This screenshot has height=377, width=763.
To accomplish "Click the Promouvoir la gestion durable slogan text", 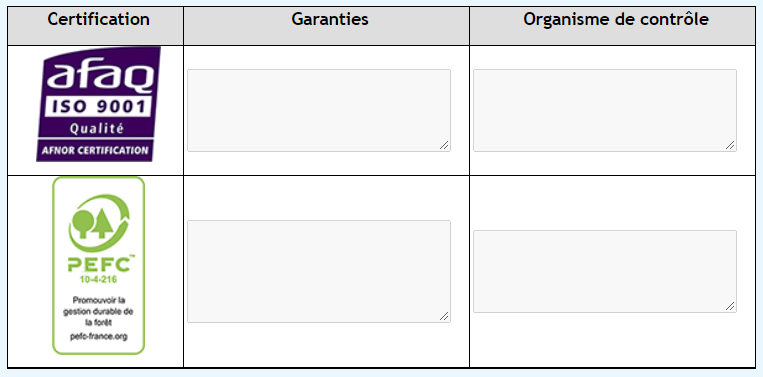I will click(x=99, y=311).
